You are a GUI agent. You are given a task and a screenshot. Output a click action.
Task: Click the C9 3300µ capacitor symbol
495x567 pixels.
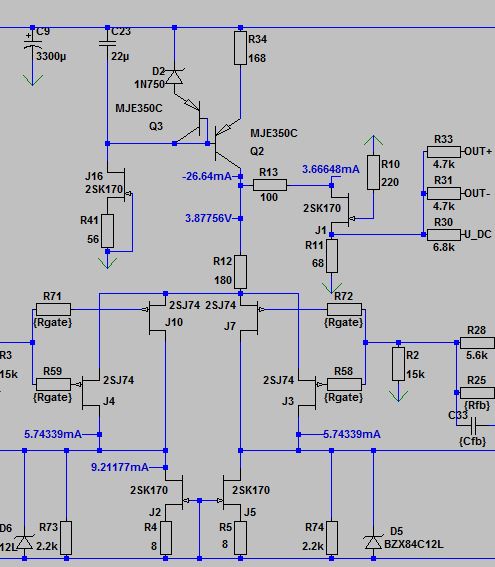click(33, 44)
